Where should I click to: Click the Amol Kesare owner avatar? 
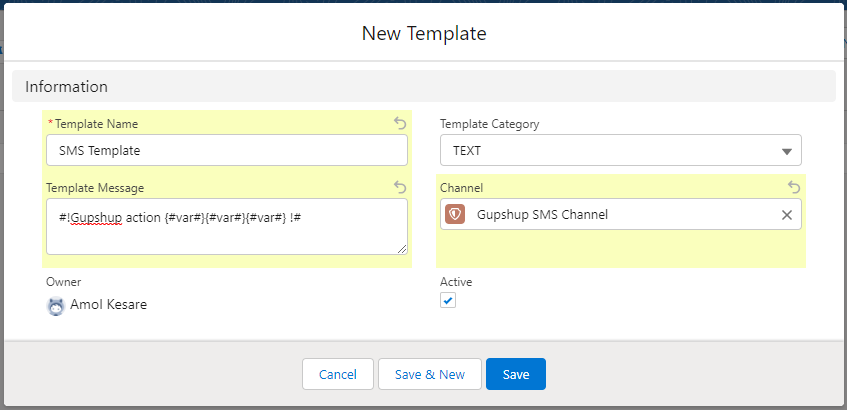click(56, 305)
